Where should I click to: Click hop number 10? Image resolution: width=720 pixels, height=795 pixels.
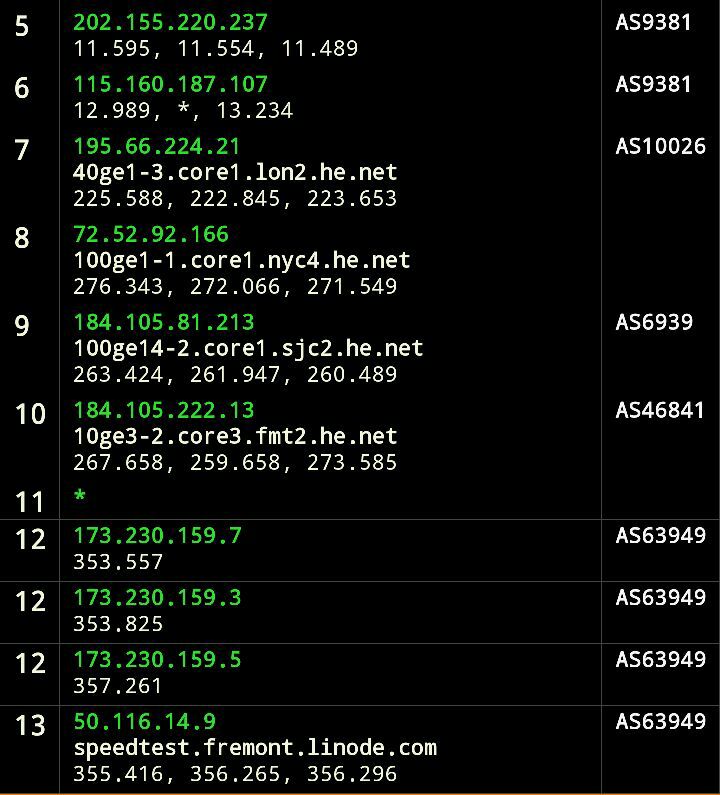pyautogui.click(x=30, y=414)
